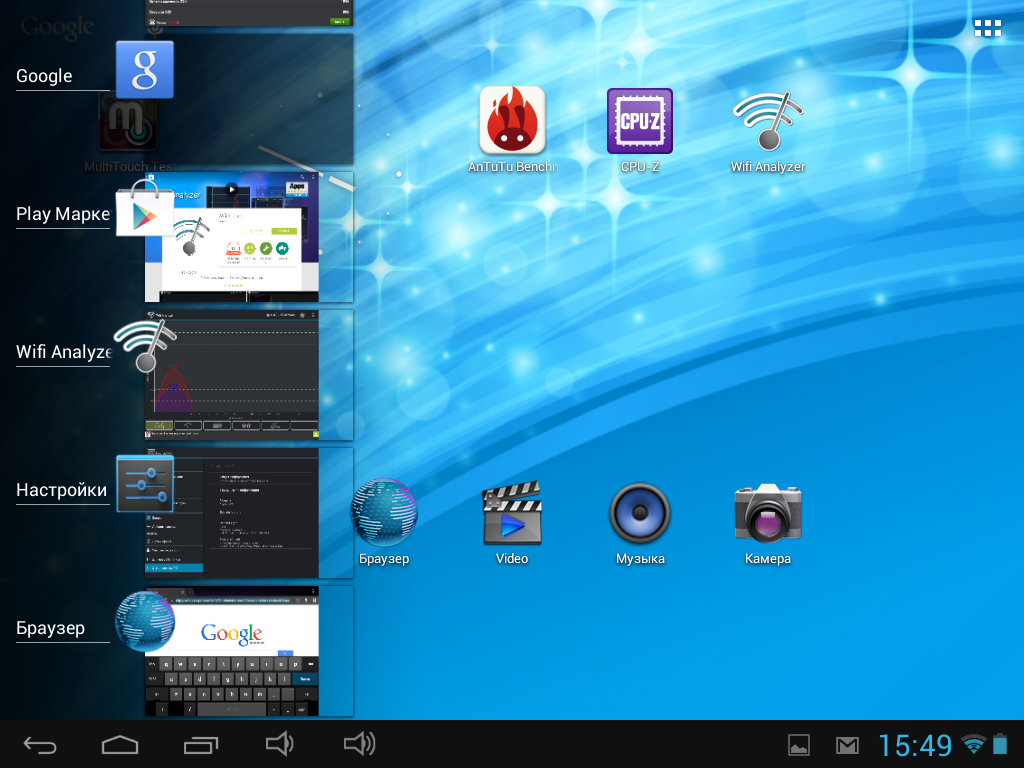Open the Музыка speaker app
The width and height of the screenshot is (1024, 768).
[x=640, y=512]
